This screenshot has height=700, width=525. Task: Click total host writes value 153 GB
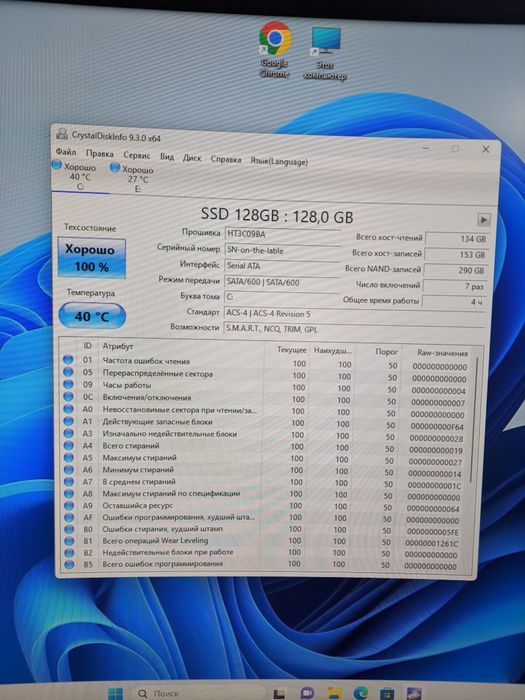pyautogui.click(x=455, y=254)
